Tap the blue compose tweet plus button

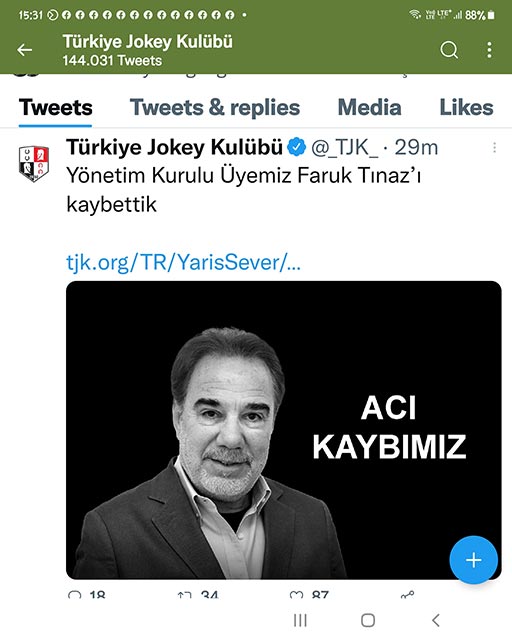pyautogui.click(x=474, y=560)
